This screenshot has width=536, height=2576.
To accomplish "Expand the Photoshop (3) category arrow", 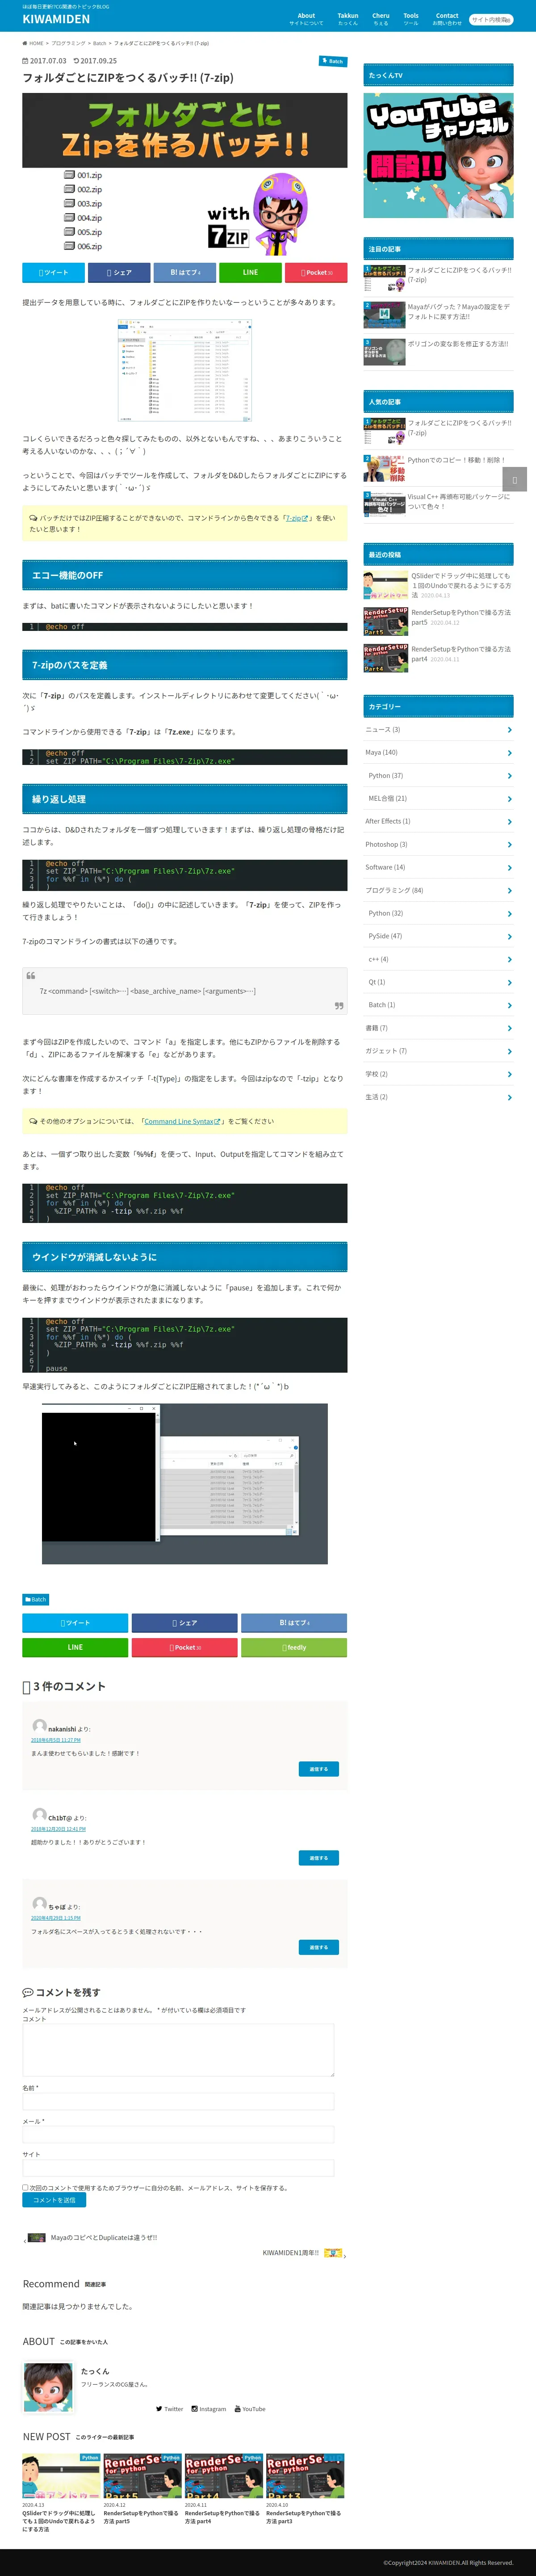I will [x=509, y=845].
